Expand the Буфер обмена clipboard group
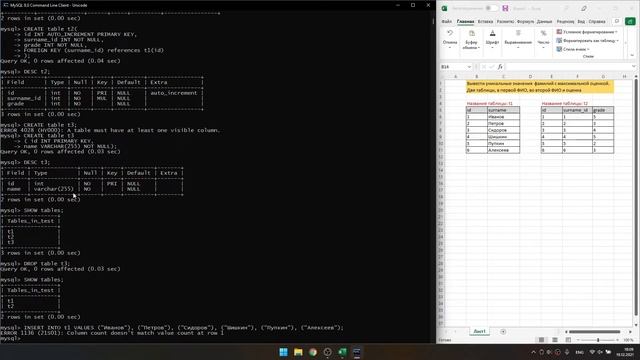 pyautogui.click(x=471, y=40)
